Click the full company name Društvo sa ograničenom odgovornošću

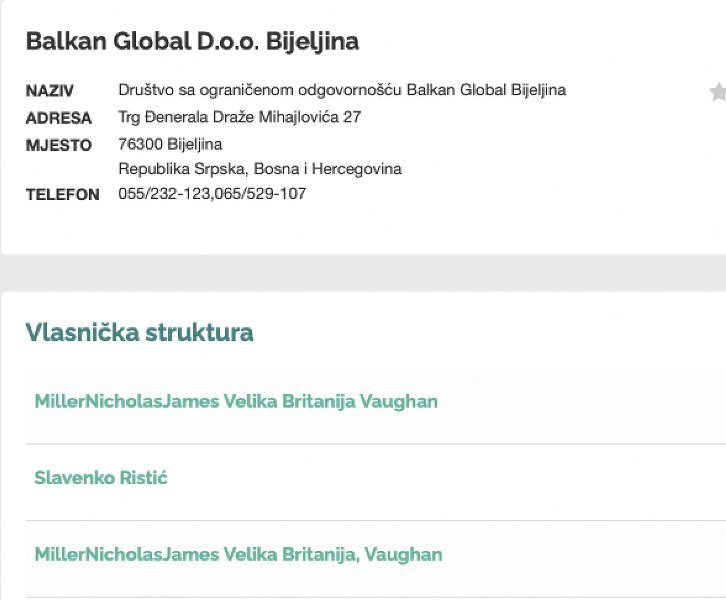[260, 89]
